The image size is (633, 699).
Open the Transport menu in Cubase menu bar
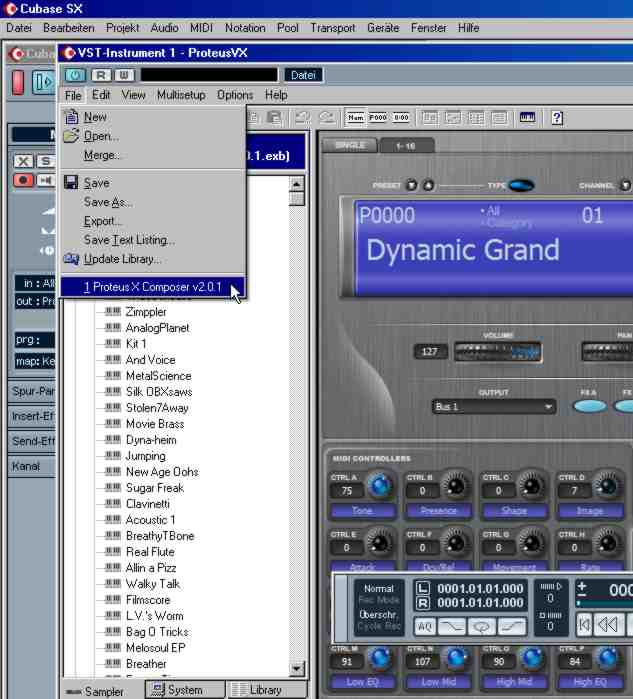pos(333,28)
